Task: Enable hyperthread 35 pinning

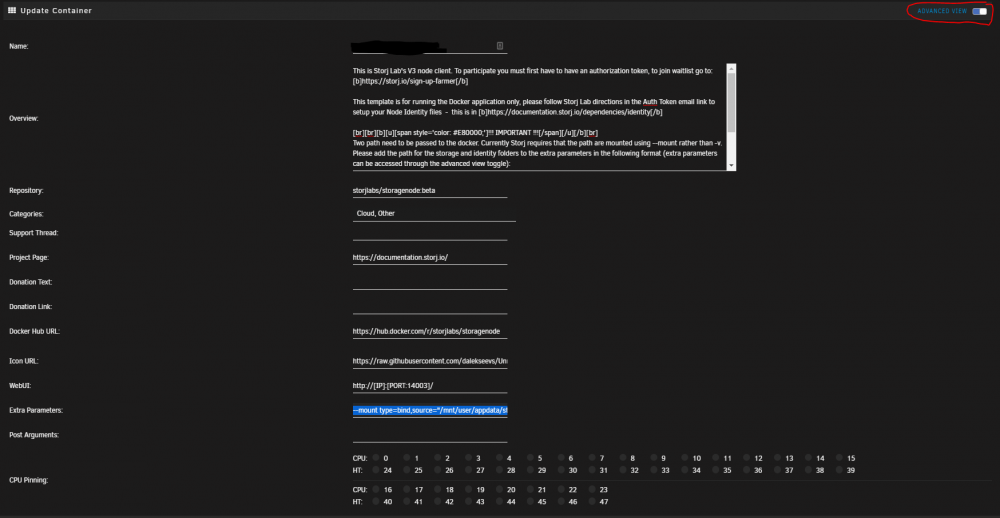Action: 716,470
